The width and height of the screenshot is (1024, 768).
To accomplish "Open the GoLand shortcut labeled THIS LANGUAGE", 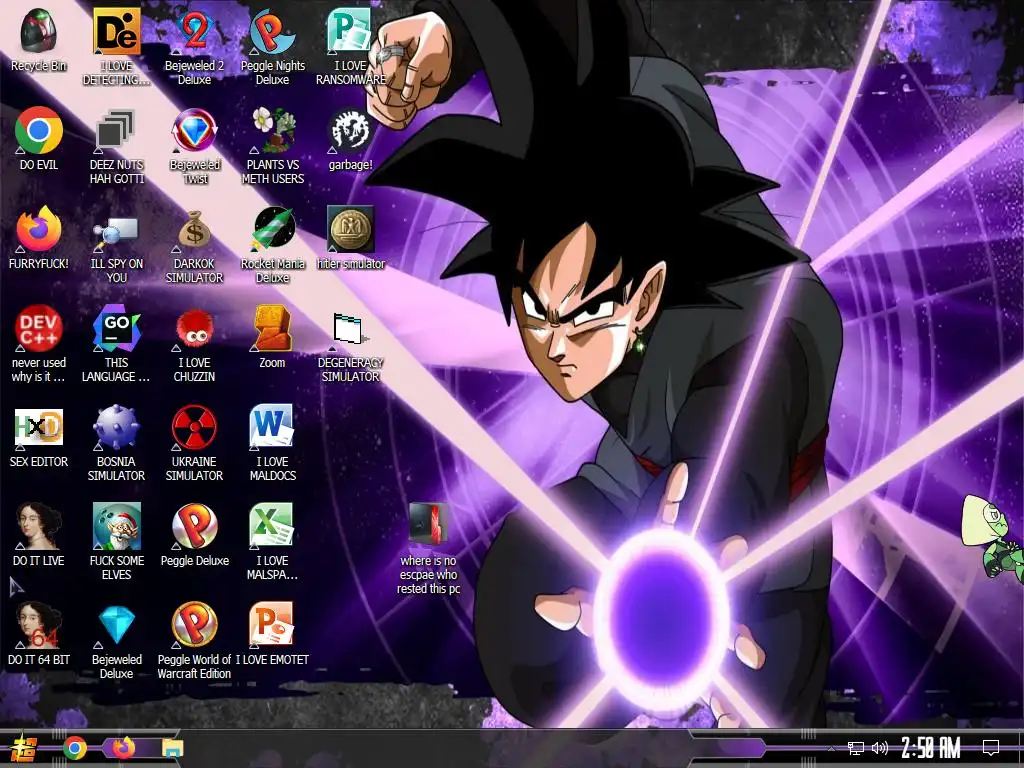I will (116, 328).
